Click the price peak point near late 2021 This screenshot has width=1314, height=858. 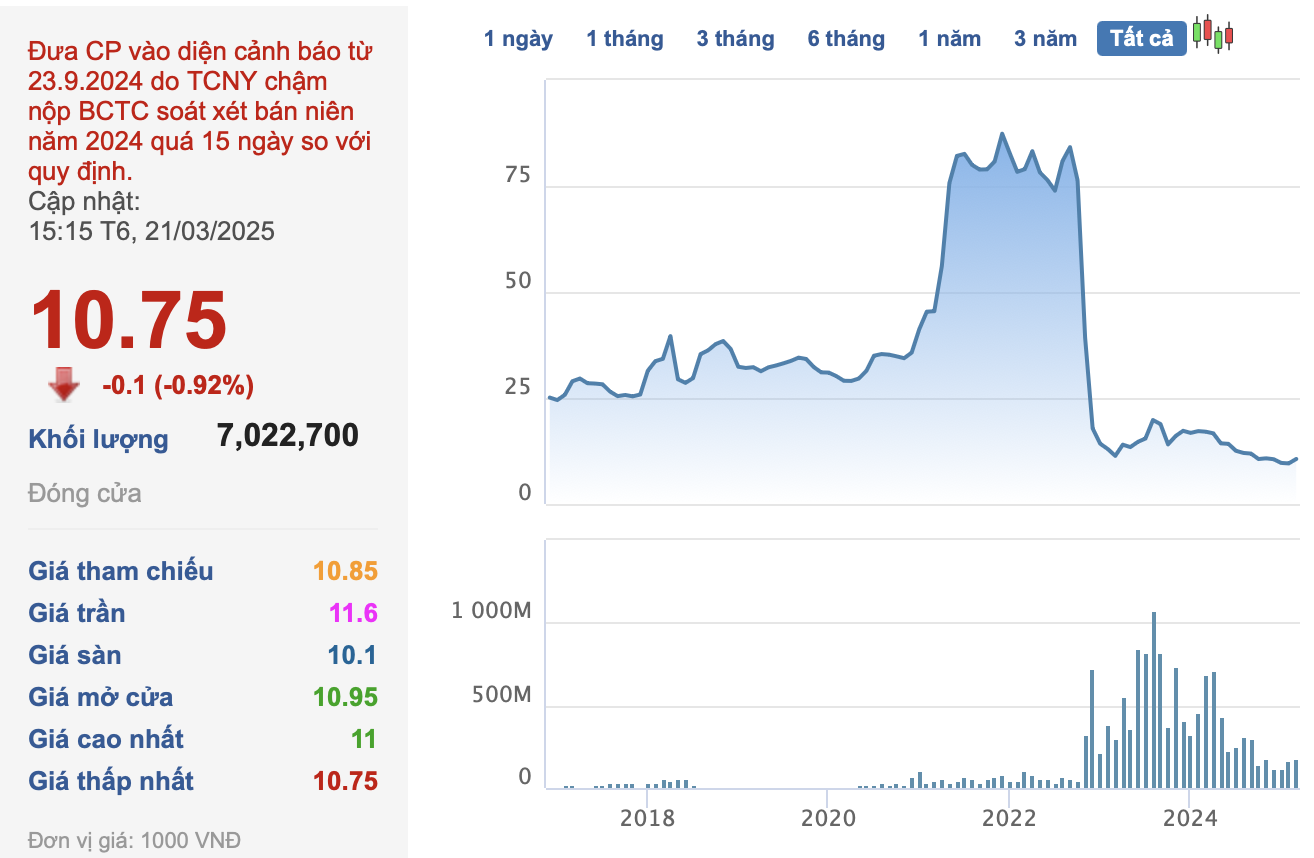tap(1002, 134)
